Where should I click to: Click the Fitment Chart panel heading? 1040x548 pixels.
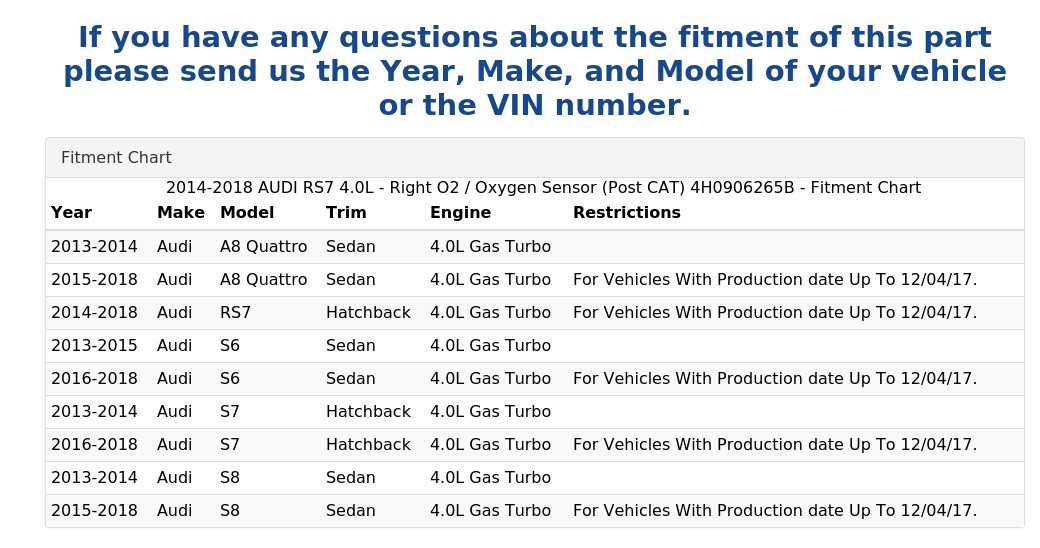116,158
